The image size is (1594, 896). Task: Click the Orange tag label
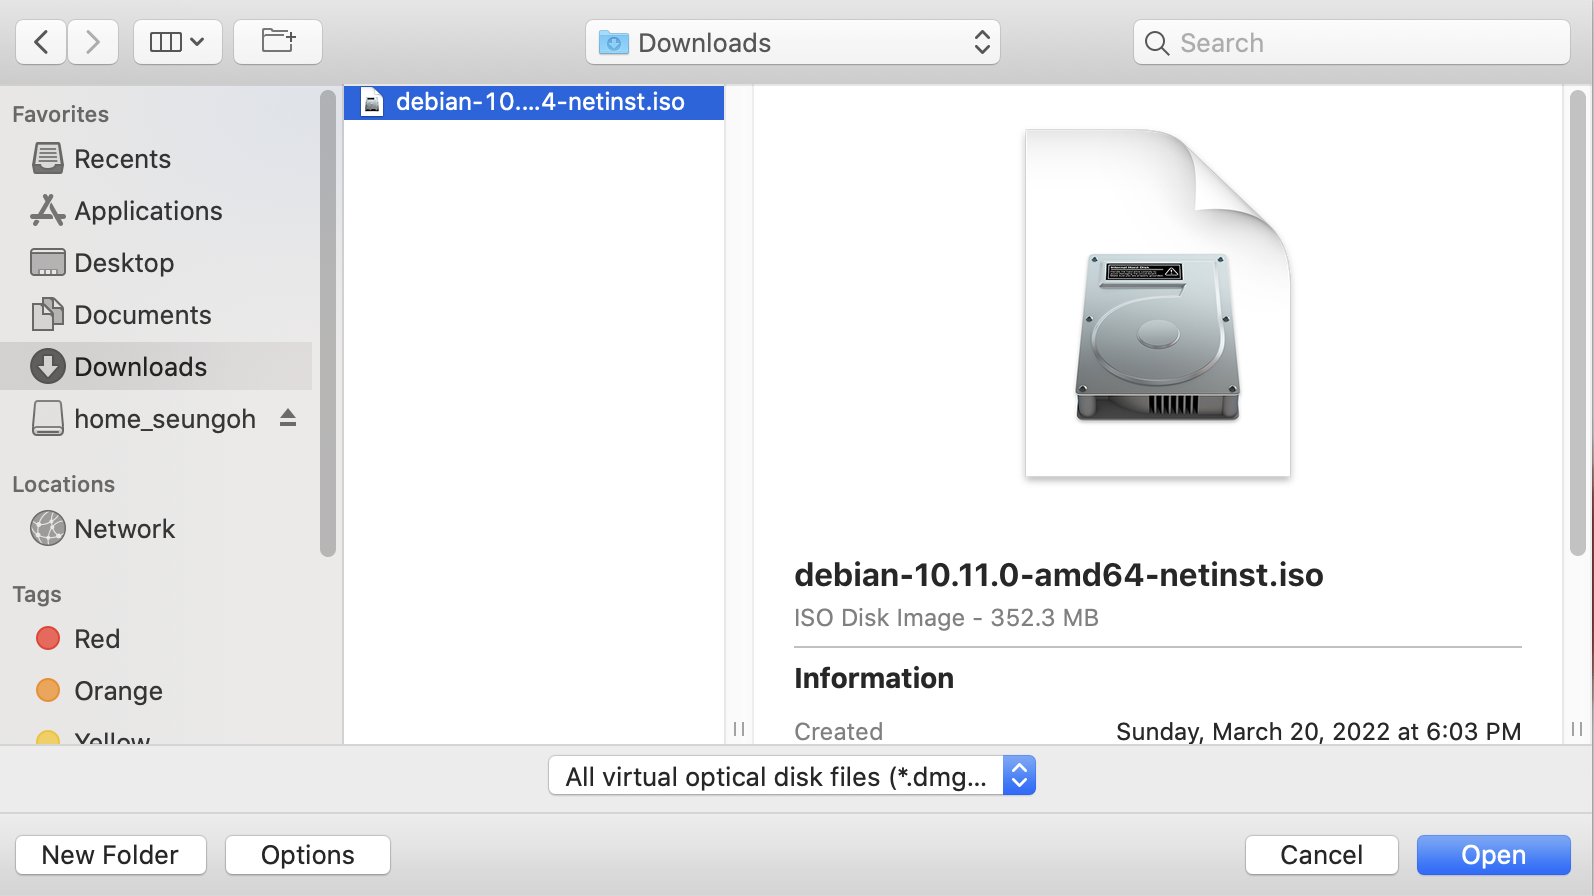pos(118,691)
